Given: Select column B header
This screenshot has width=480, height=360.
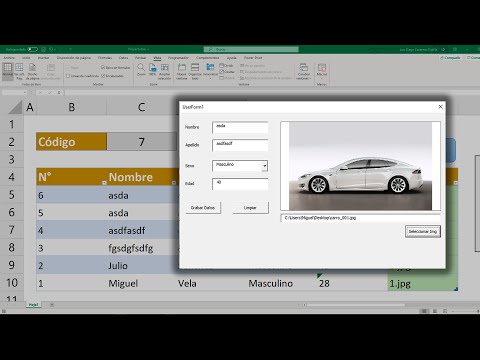Looking at the screenshot, I should (71, 107).
